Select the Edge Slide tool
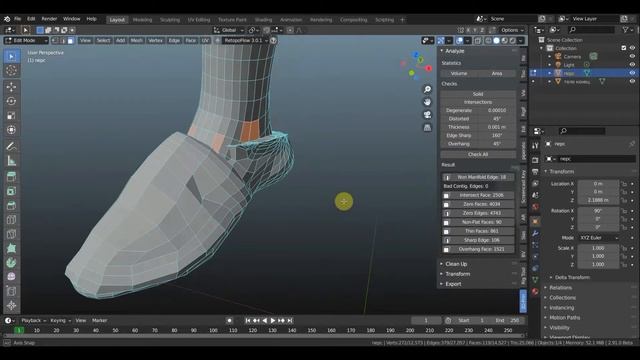Viewport: 640px width, 360px height. pyautogui.click(x=11, y=291)
